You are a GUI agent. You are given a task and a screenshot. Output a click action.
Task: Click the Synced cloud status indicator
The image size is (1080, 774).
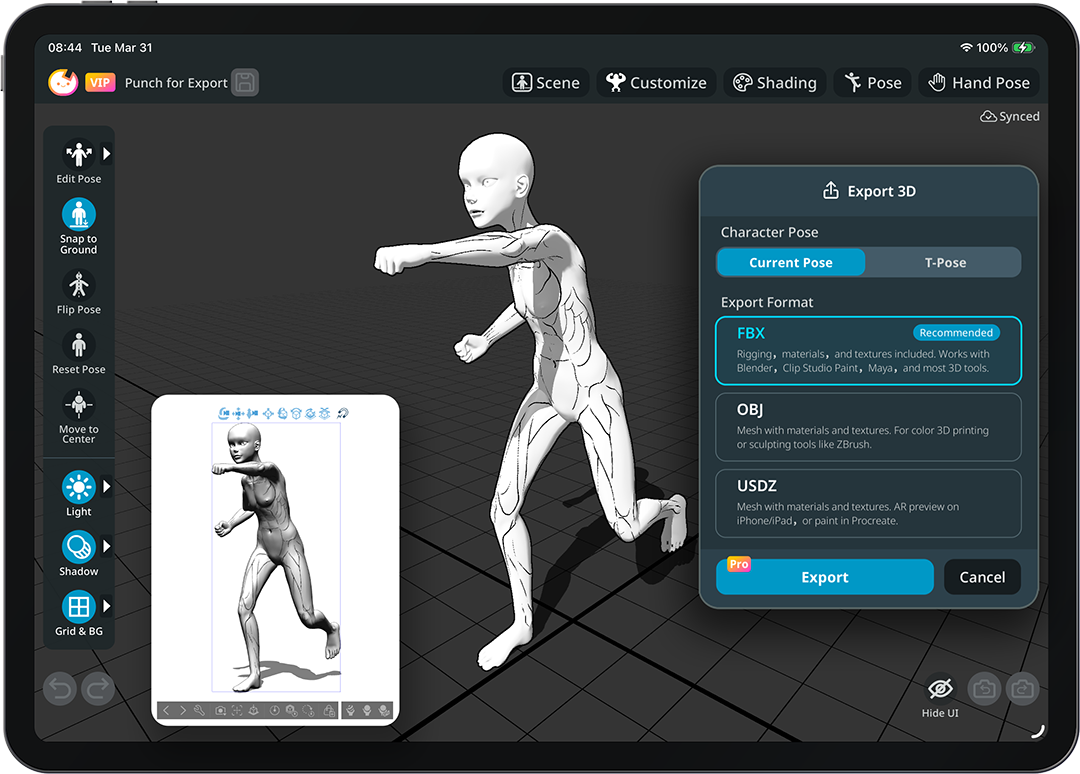pyautogui.click(x=1009, y=116)
